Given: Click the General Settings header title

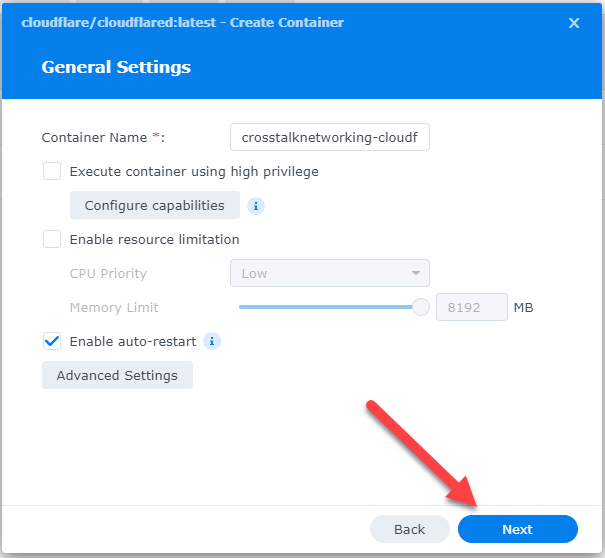Looking at the screenshot, I should 116,67.
